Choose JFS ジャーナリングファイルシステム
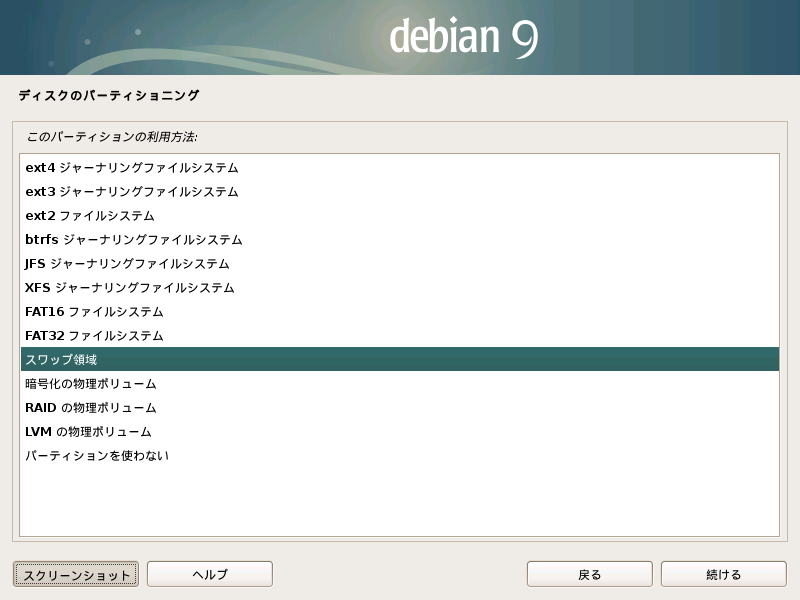This screenshot has width=800, height=600. click(x=127, y=264)
